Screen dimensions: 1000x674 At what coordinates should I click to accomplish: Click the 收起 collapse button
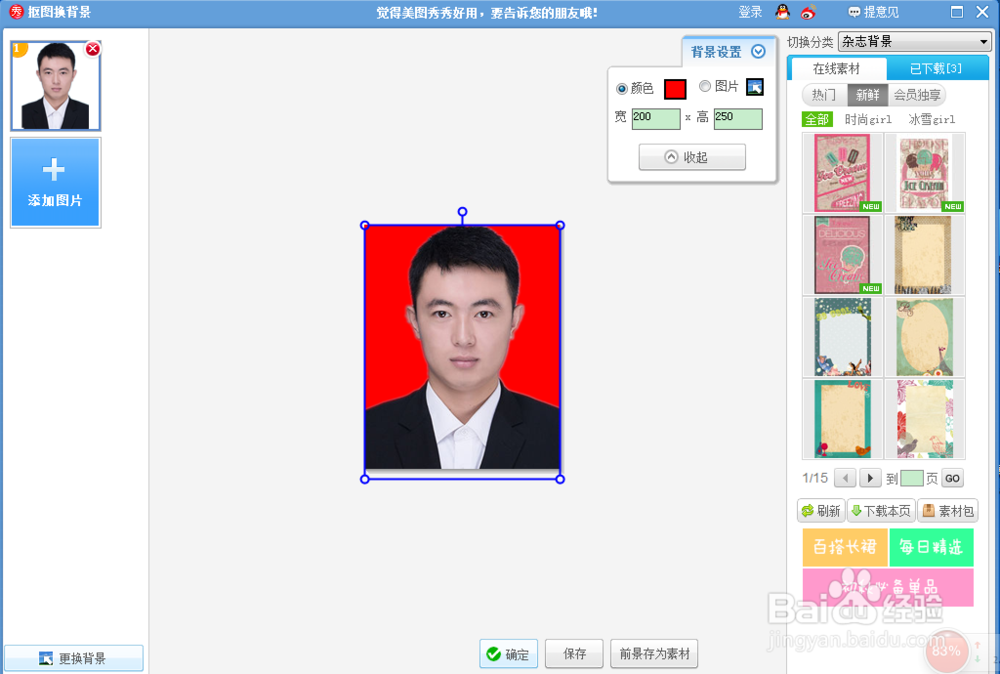pos(692,157)
